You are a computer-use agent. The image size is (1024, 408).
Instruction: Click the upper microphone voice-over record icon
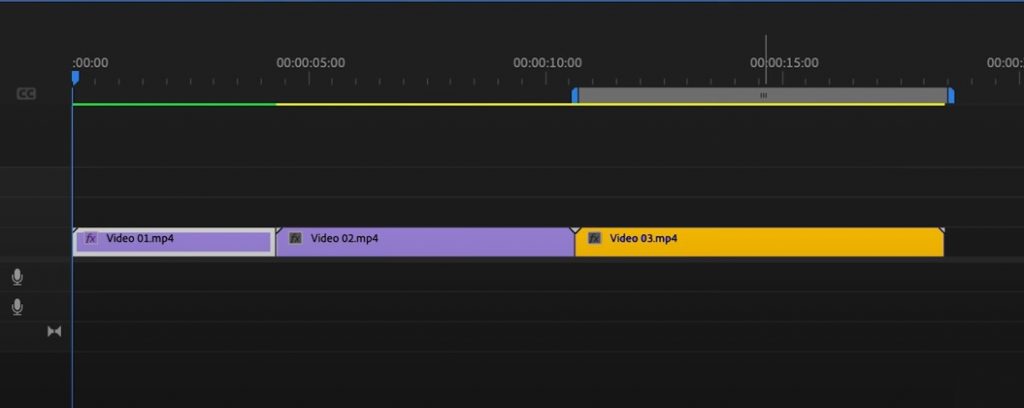[x=17, y=276]
